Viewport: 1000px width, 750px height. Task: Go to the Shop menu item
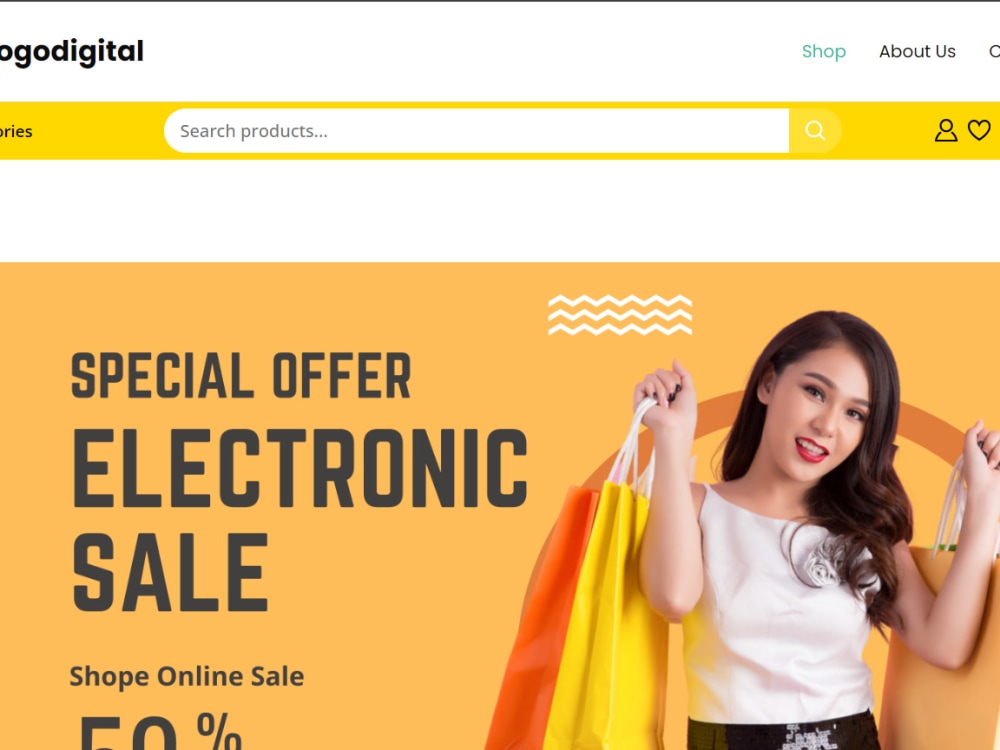pyautogui.click(x=823, y=51)
